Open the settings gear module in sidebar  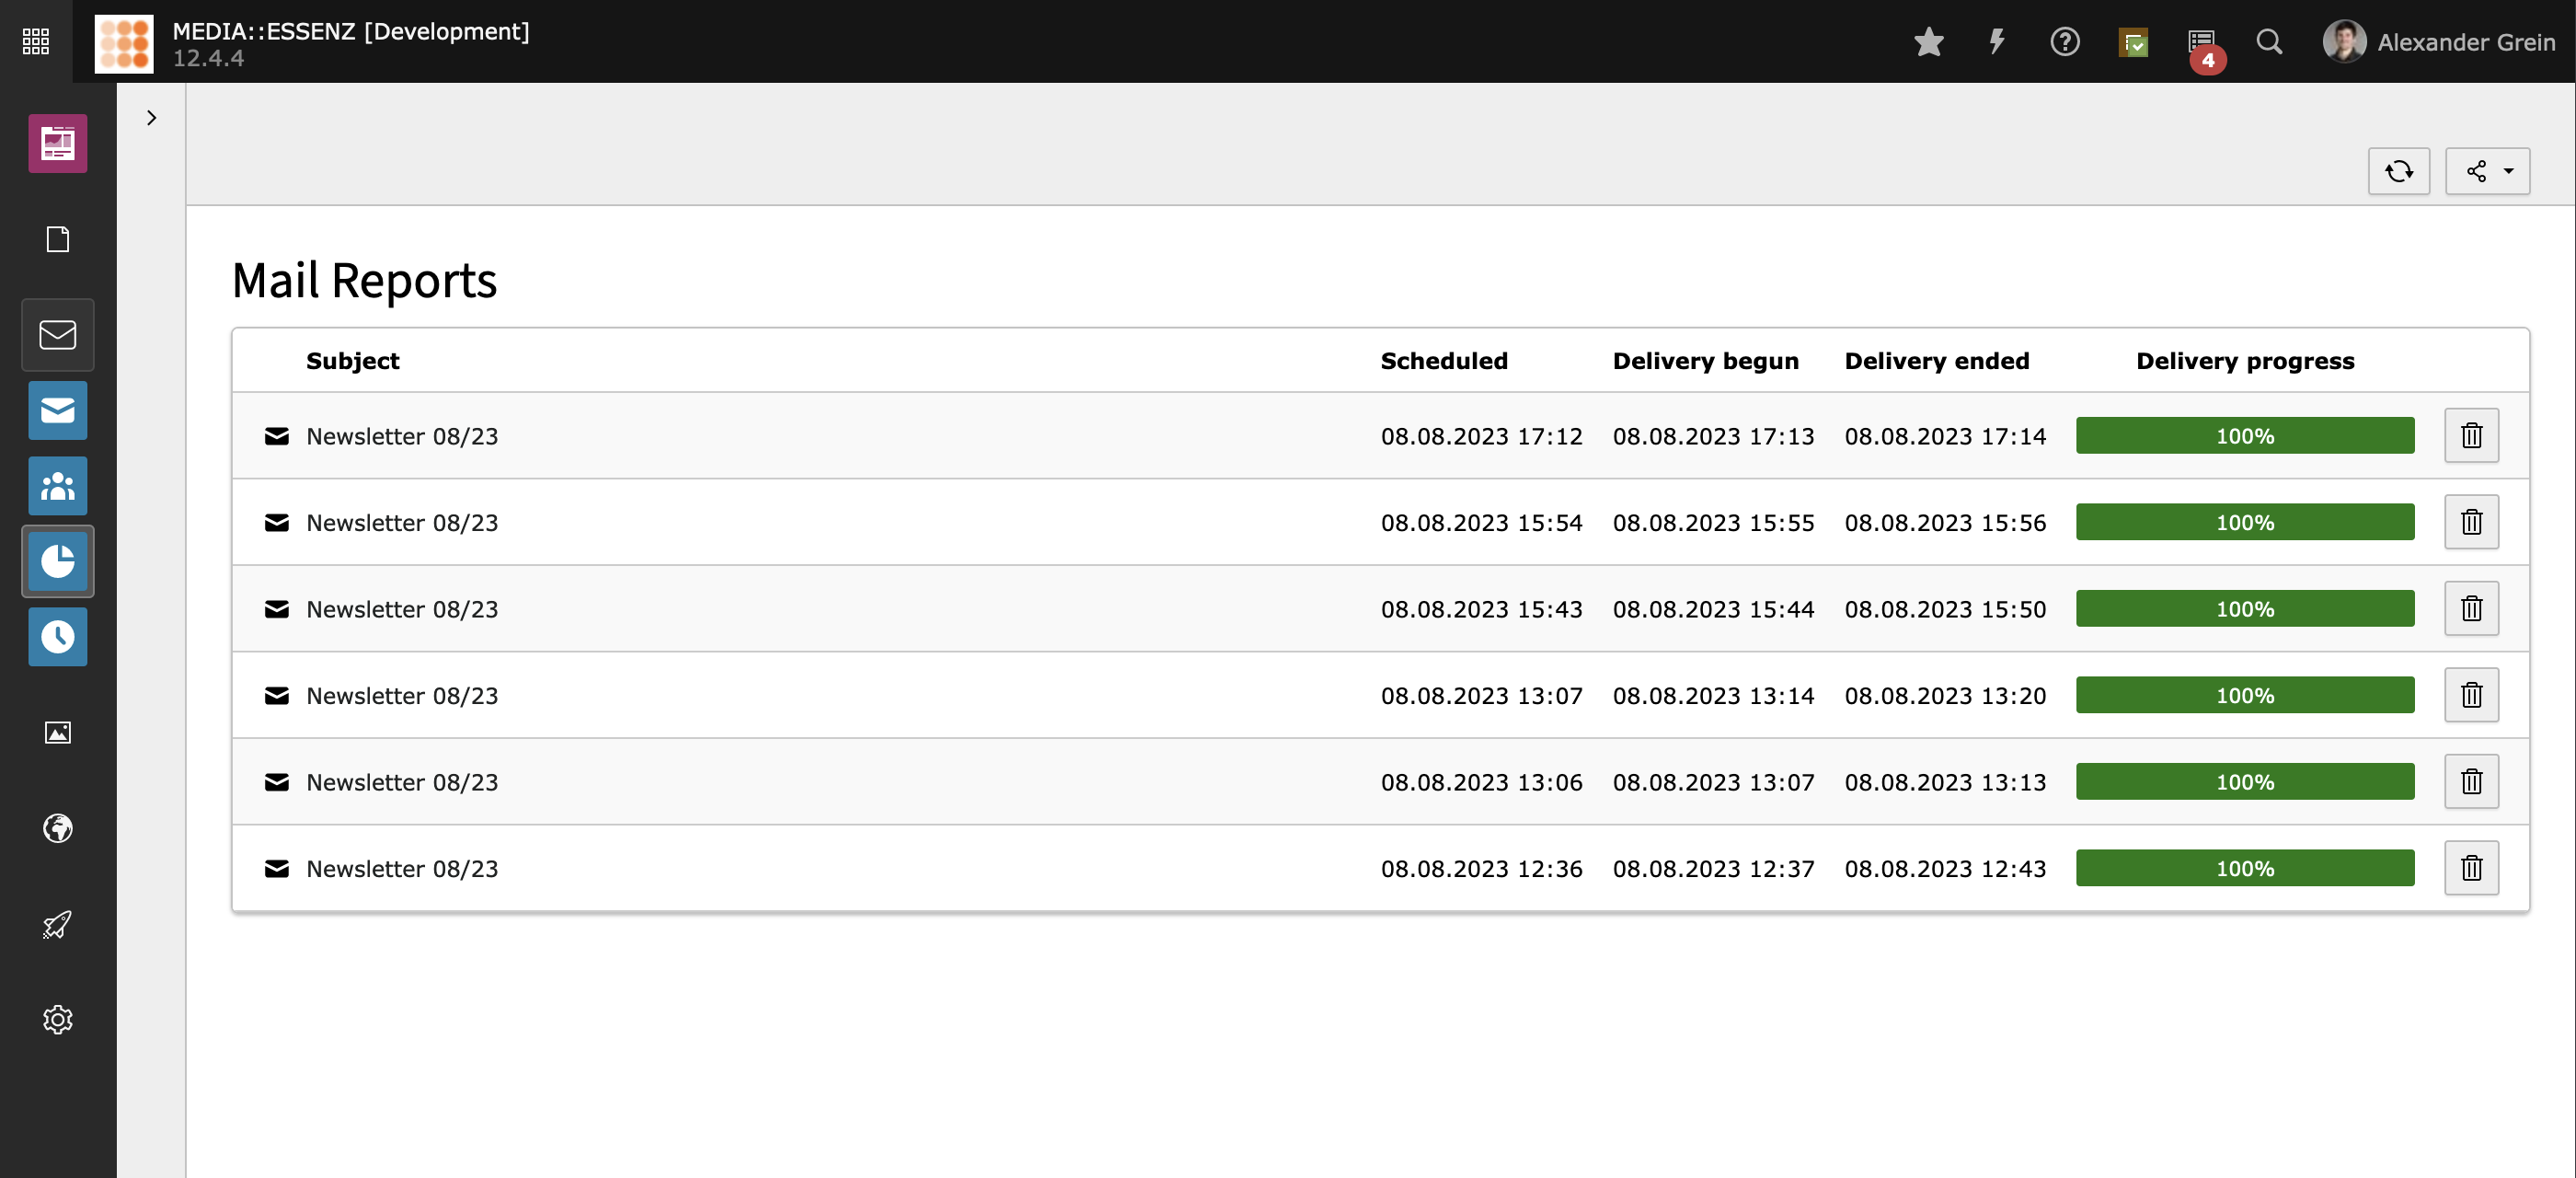[58, 1019]
